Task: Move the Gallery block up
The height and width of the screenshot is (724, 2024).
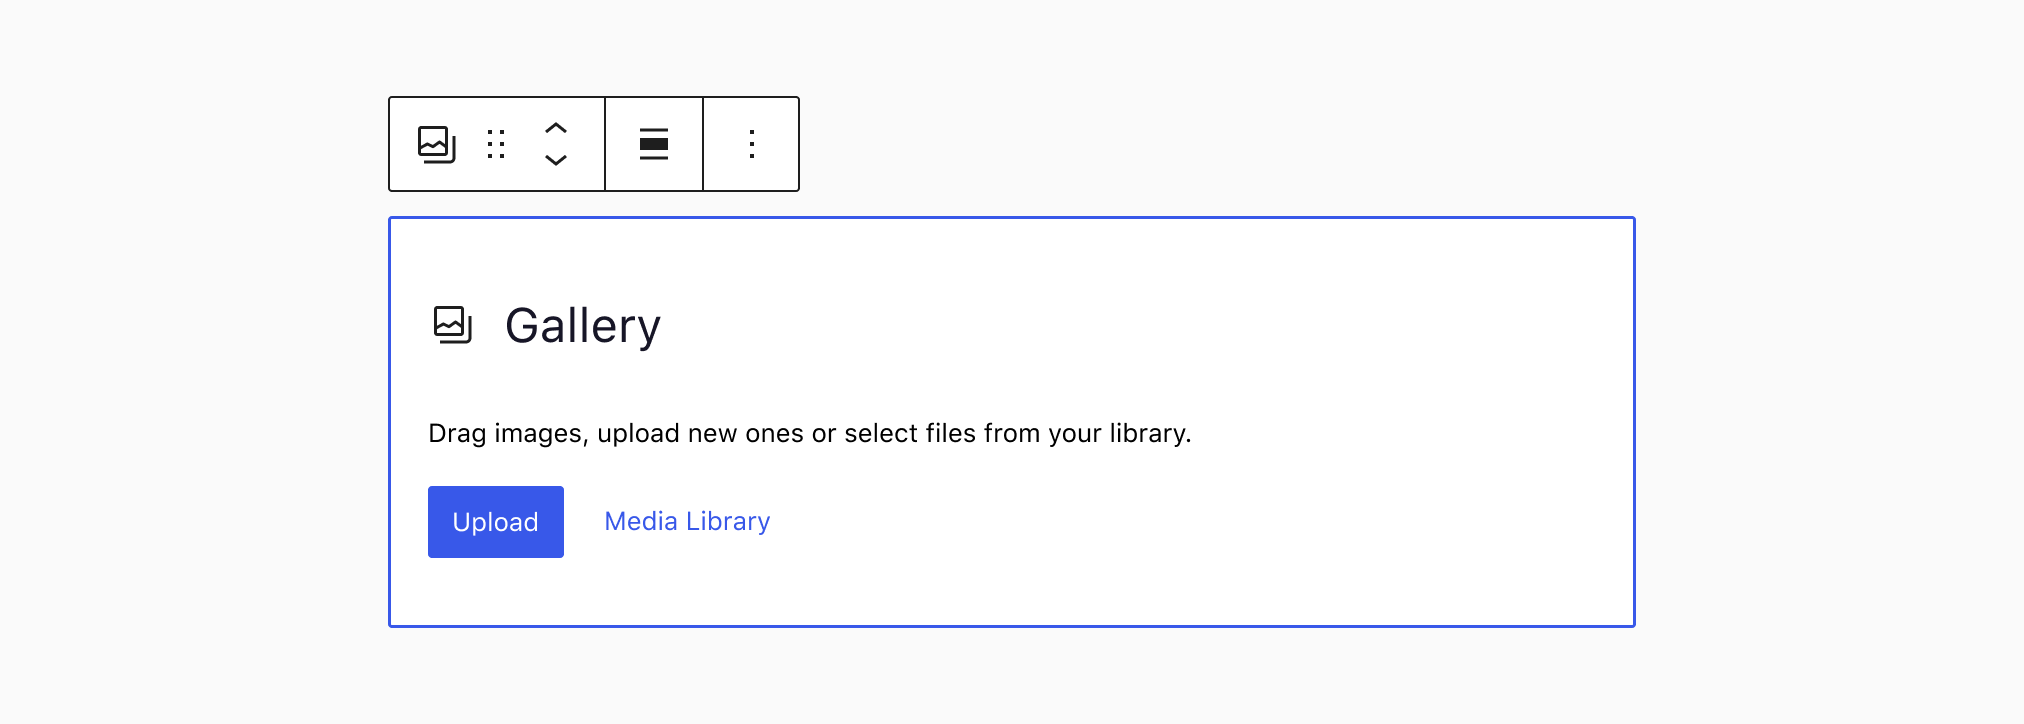Action: tap(556, 128)
